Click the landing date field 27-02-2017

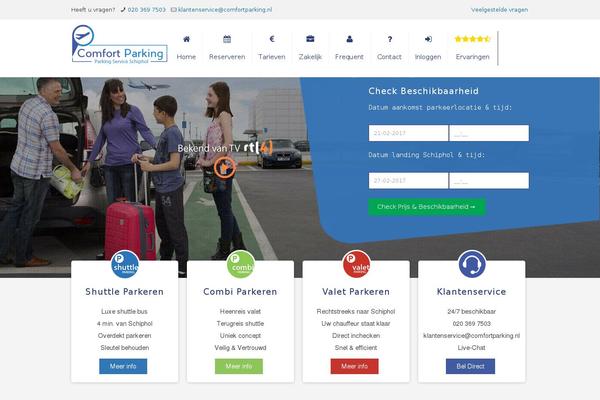pyautogui.click(x=408, y=181)
